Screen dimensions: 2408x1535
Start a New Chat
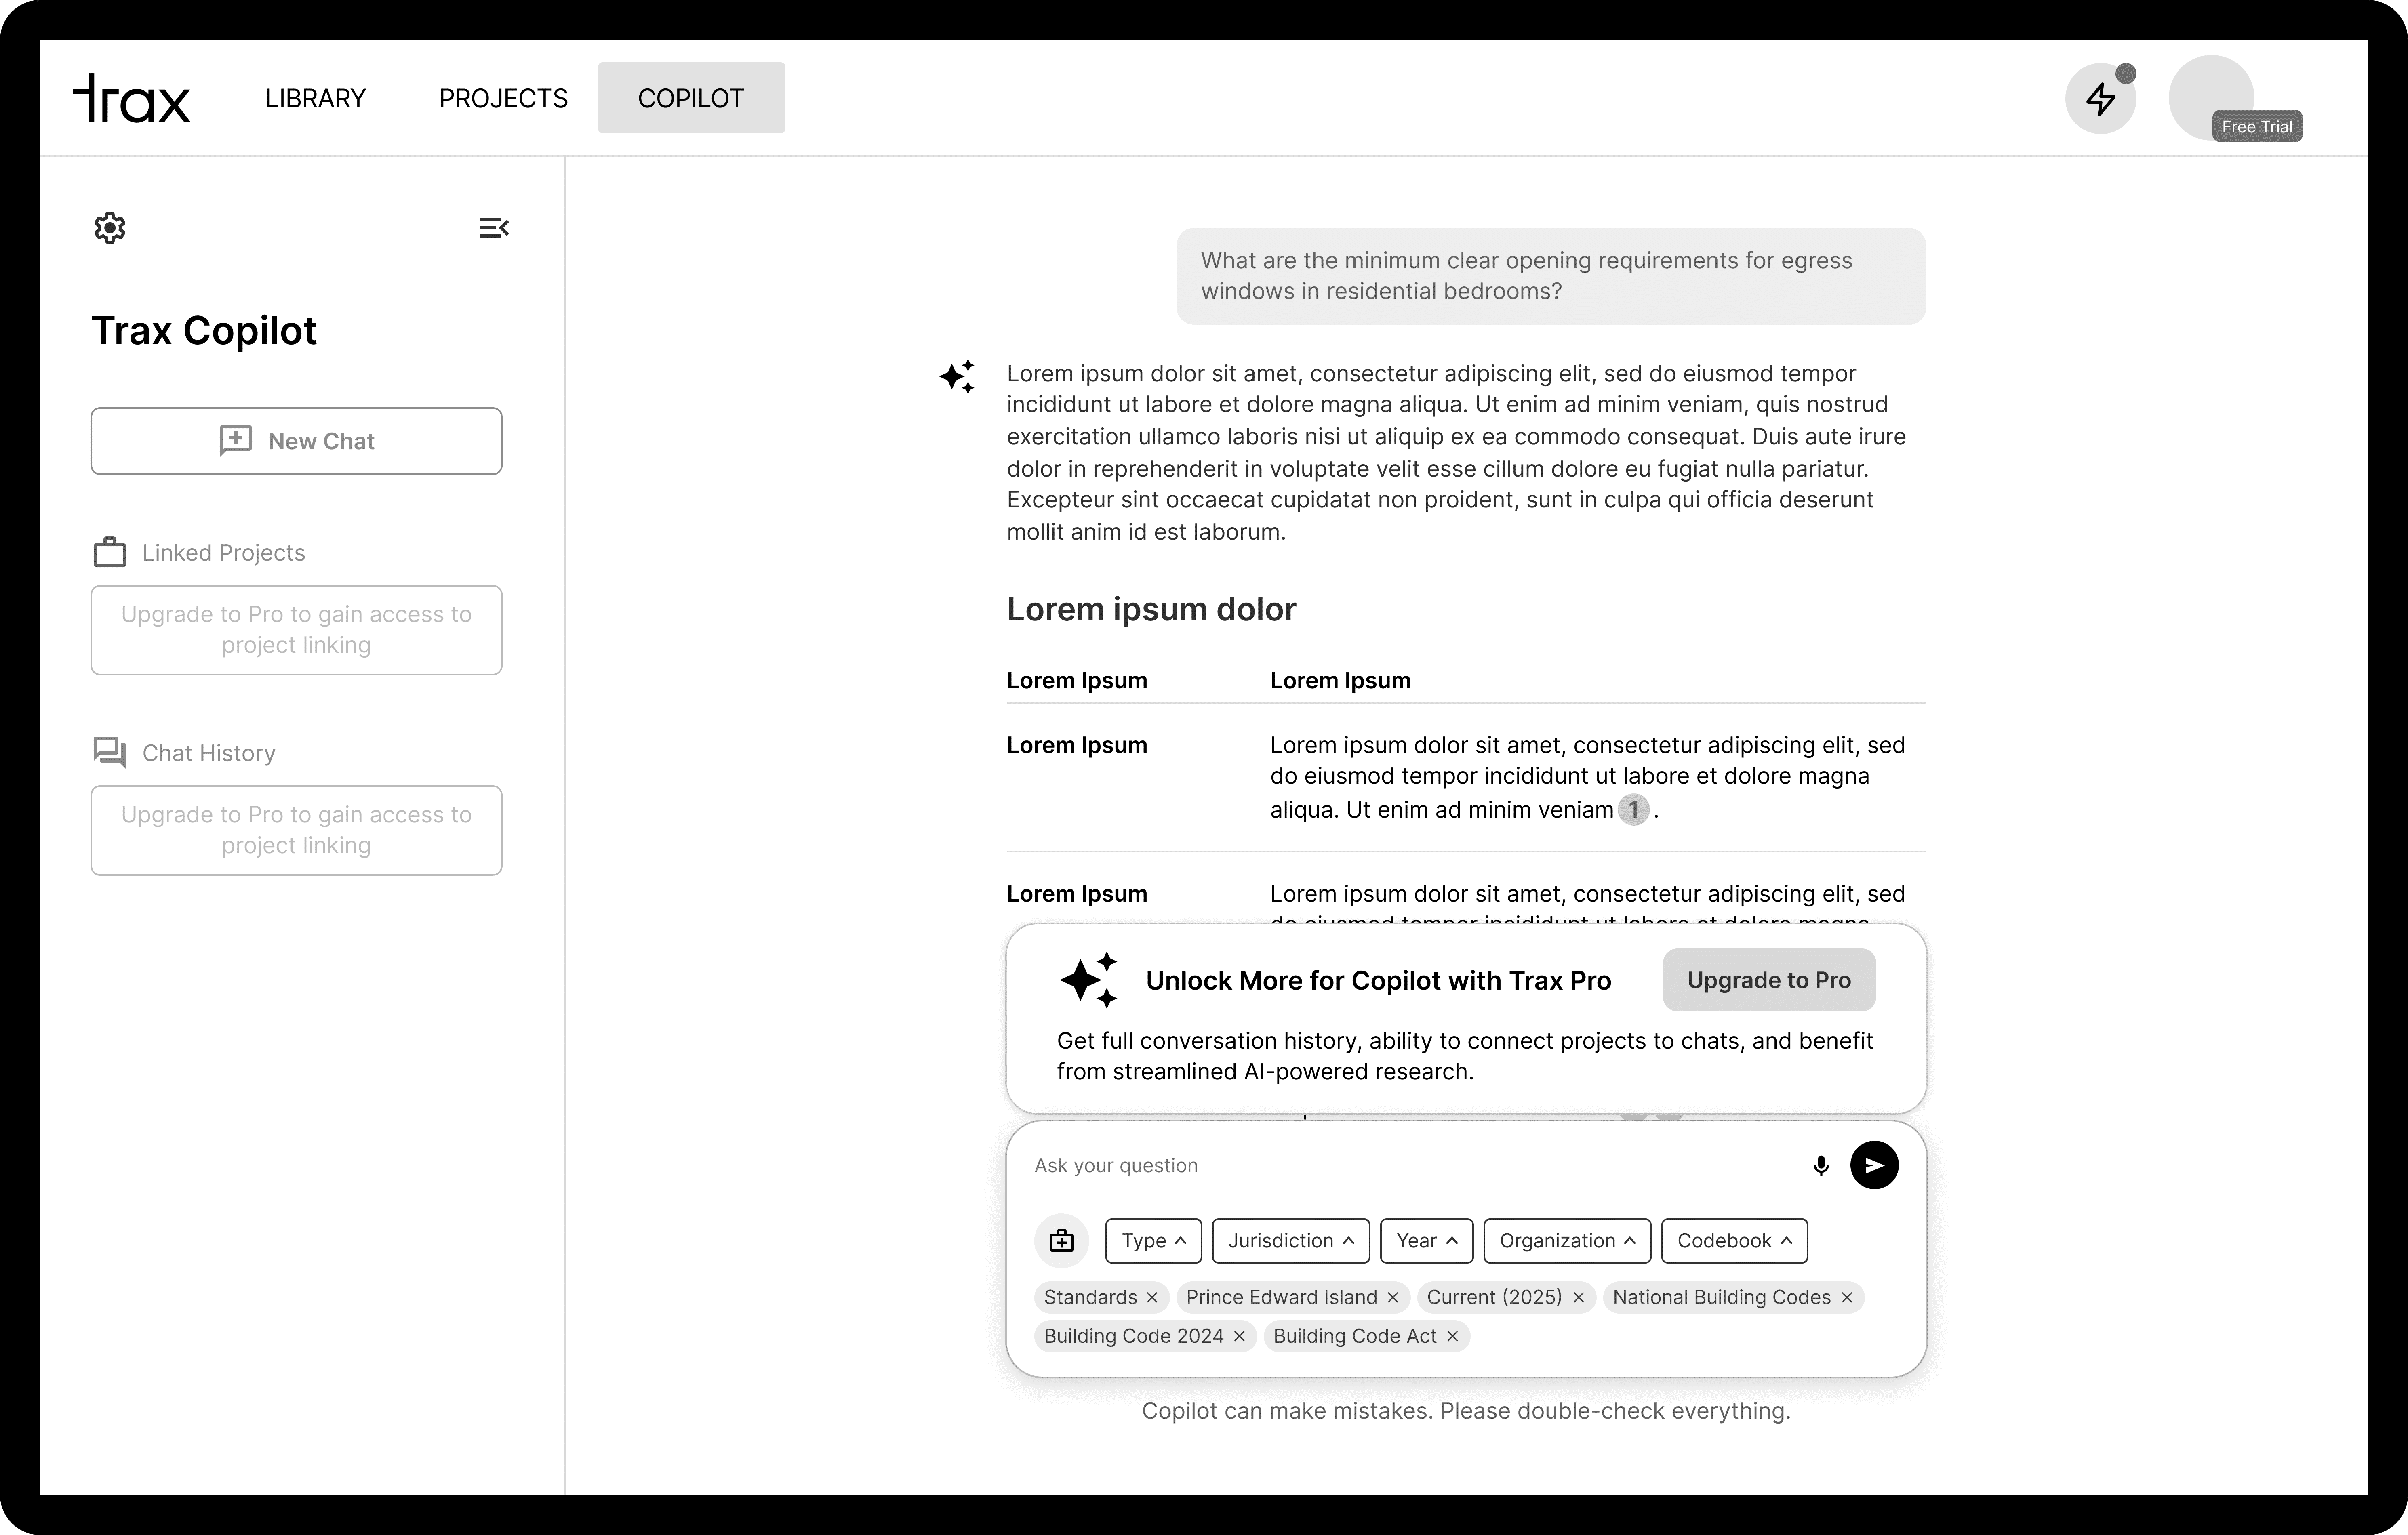pos(296,441)
